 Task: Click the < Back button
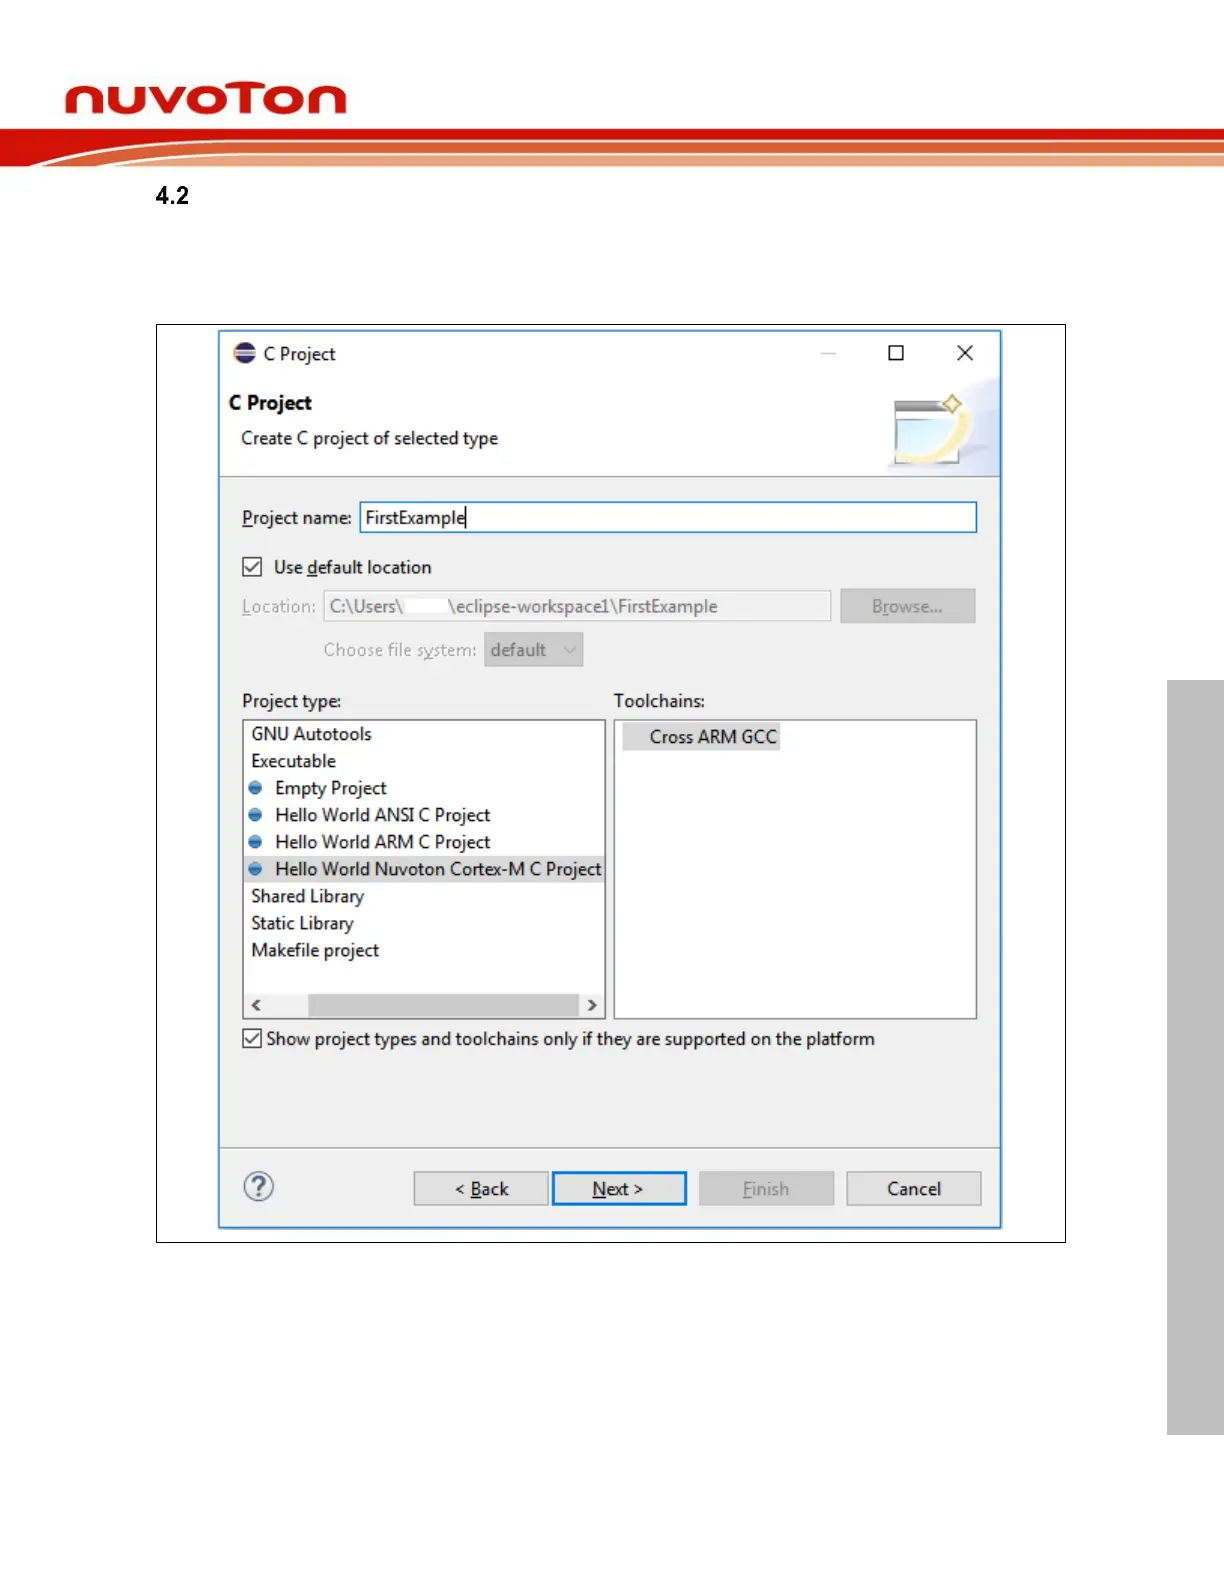point(481,1189)
